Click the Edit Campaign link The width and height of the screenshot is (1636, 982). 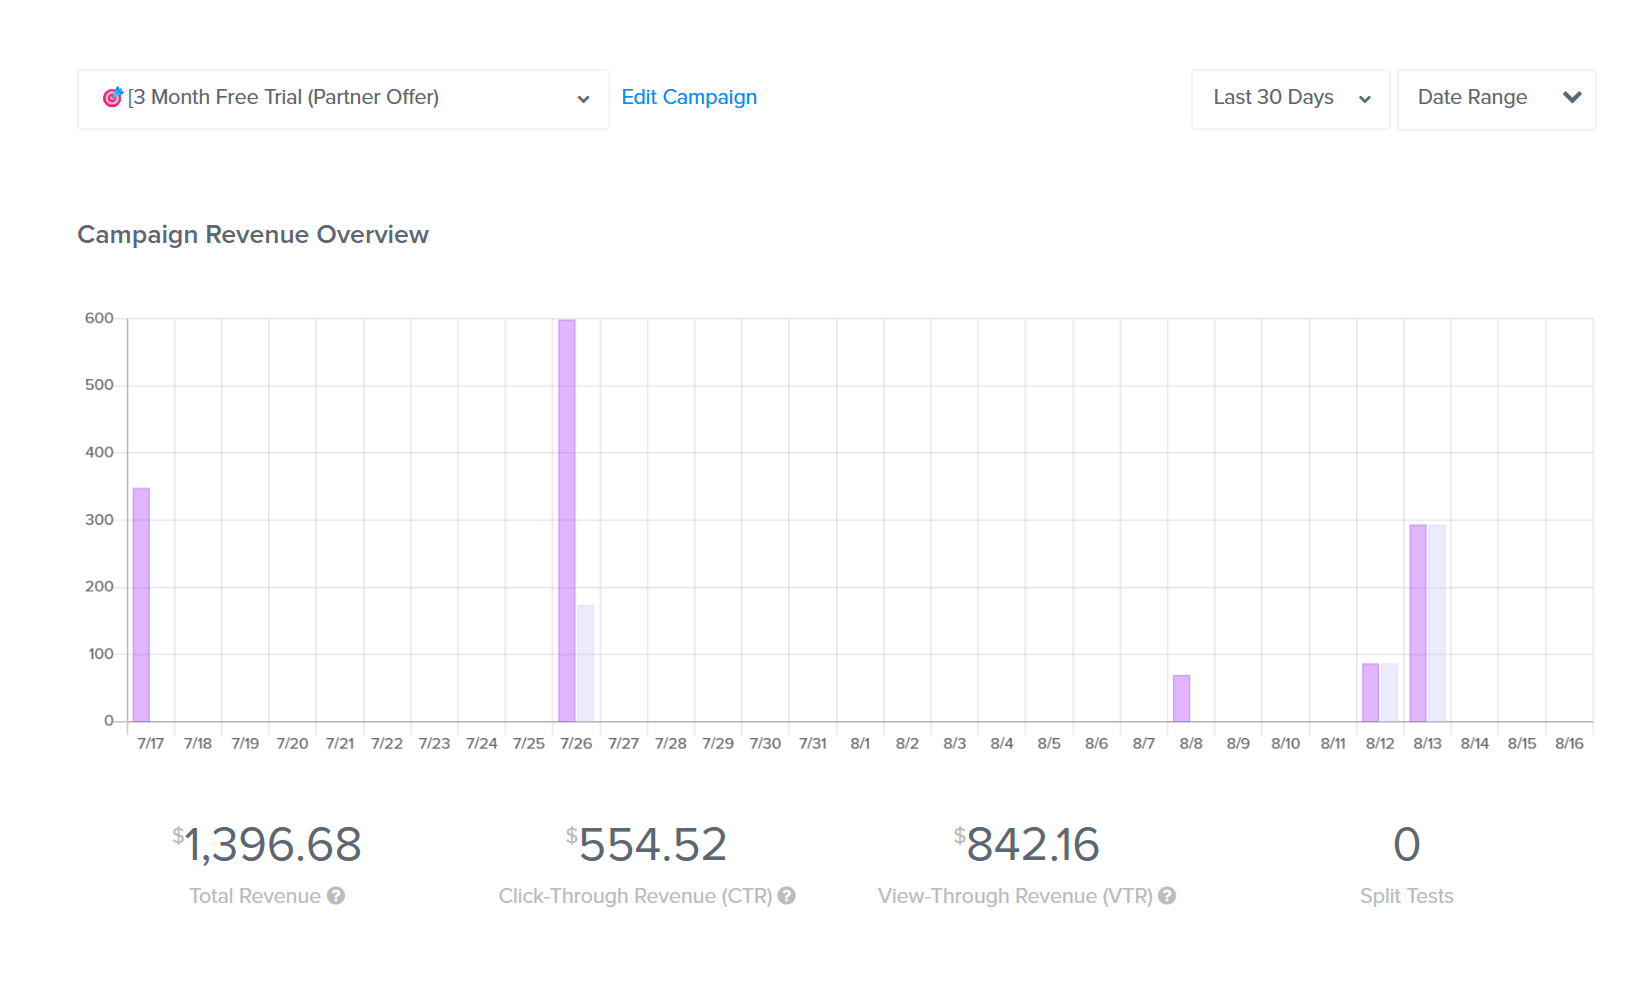[689, 97]
